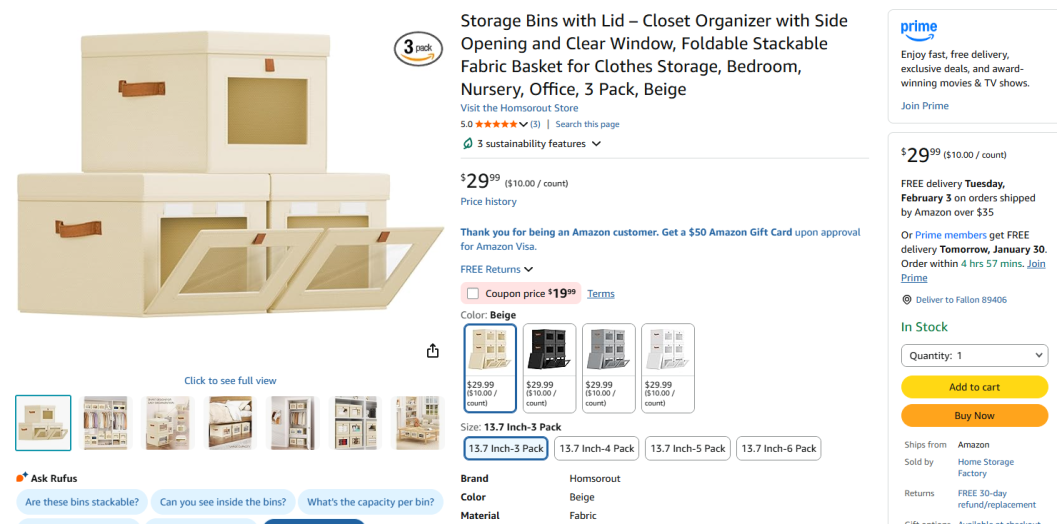Click the 3 pack badge on the product image

coord(418,48)
